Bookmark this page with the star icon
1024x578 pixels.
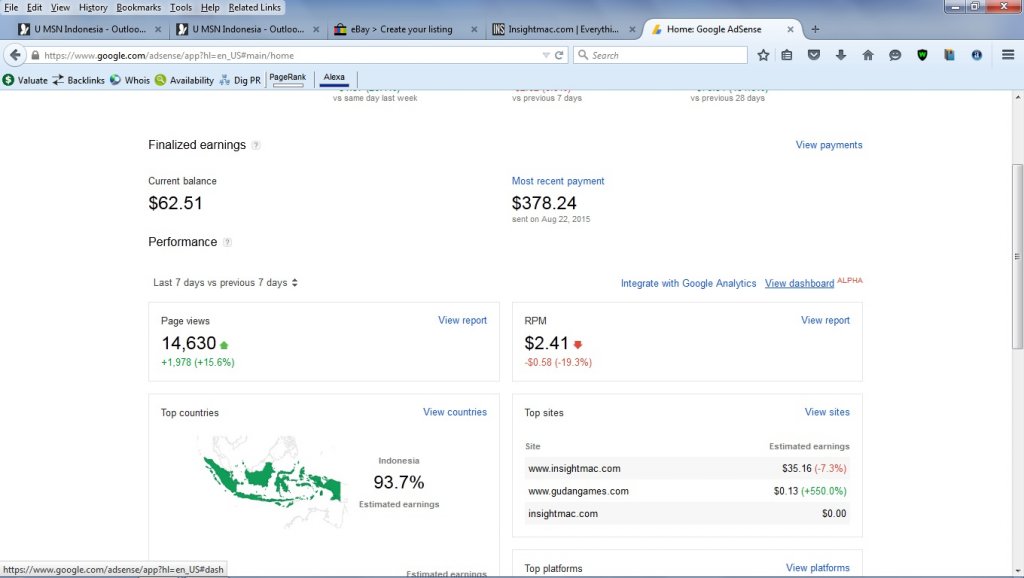(x=763, y=55)
